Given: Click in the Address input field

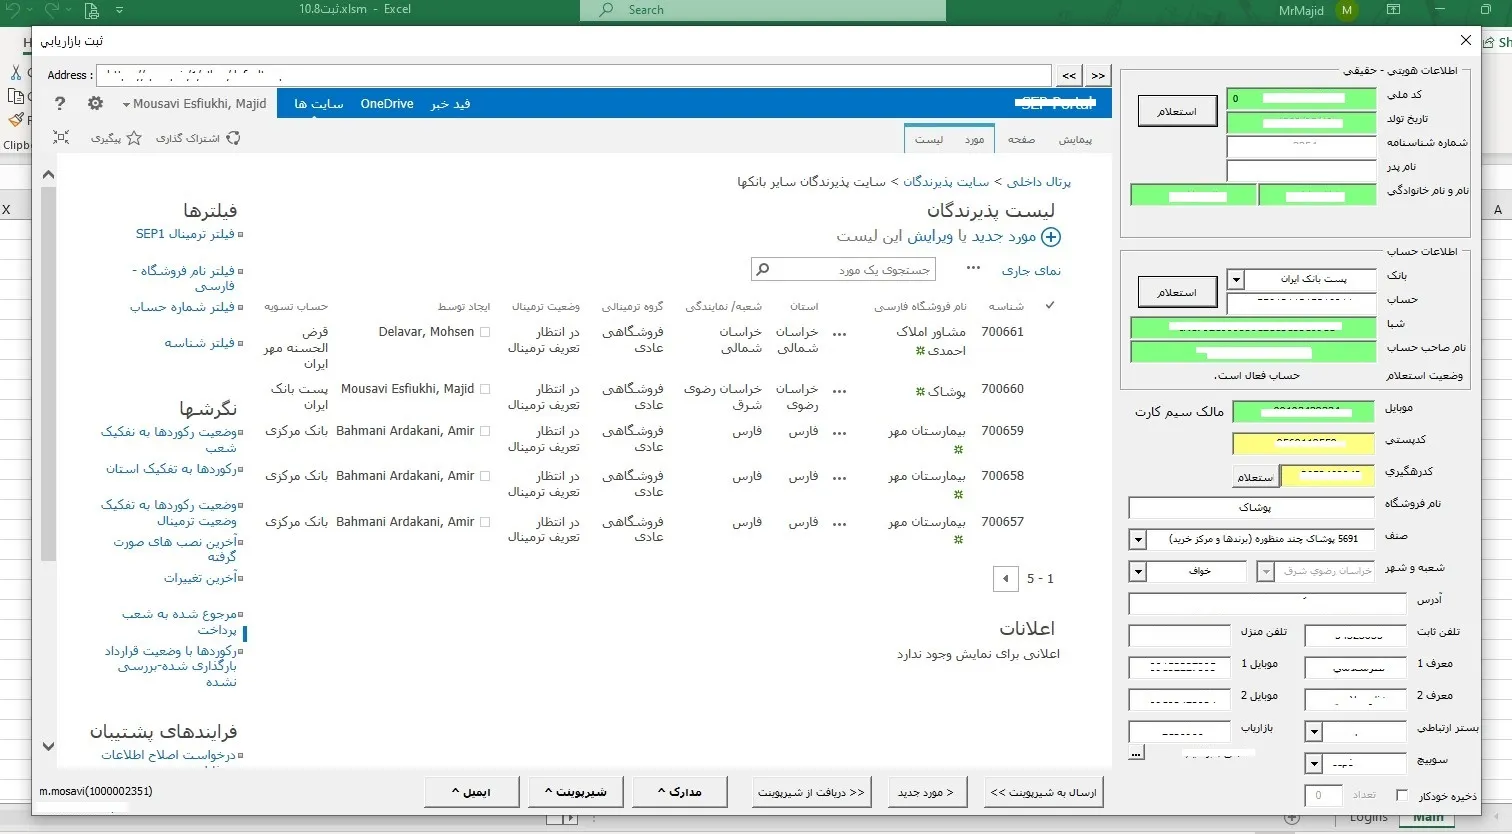Looking at the screenshot, I should [573, 75].
